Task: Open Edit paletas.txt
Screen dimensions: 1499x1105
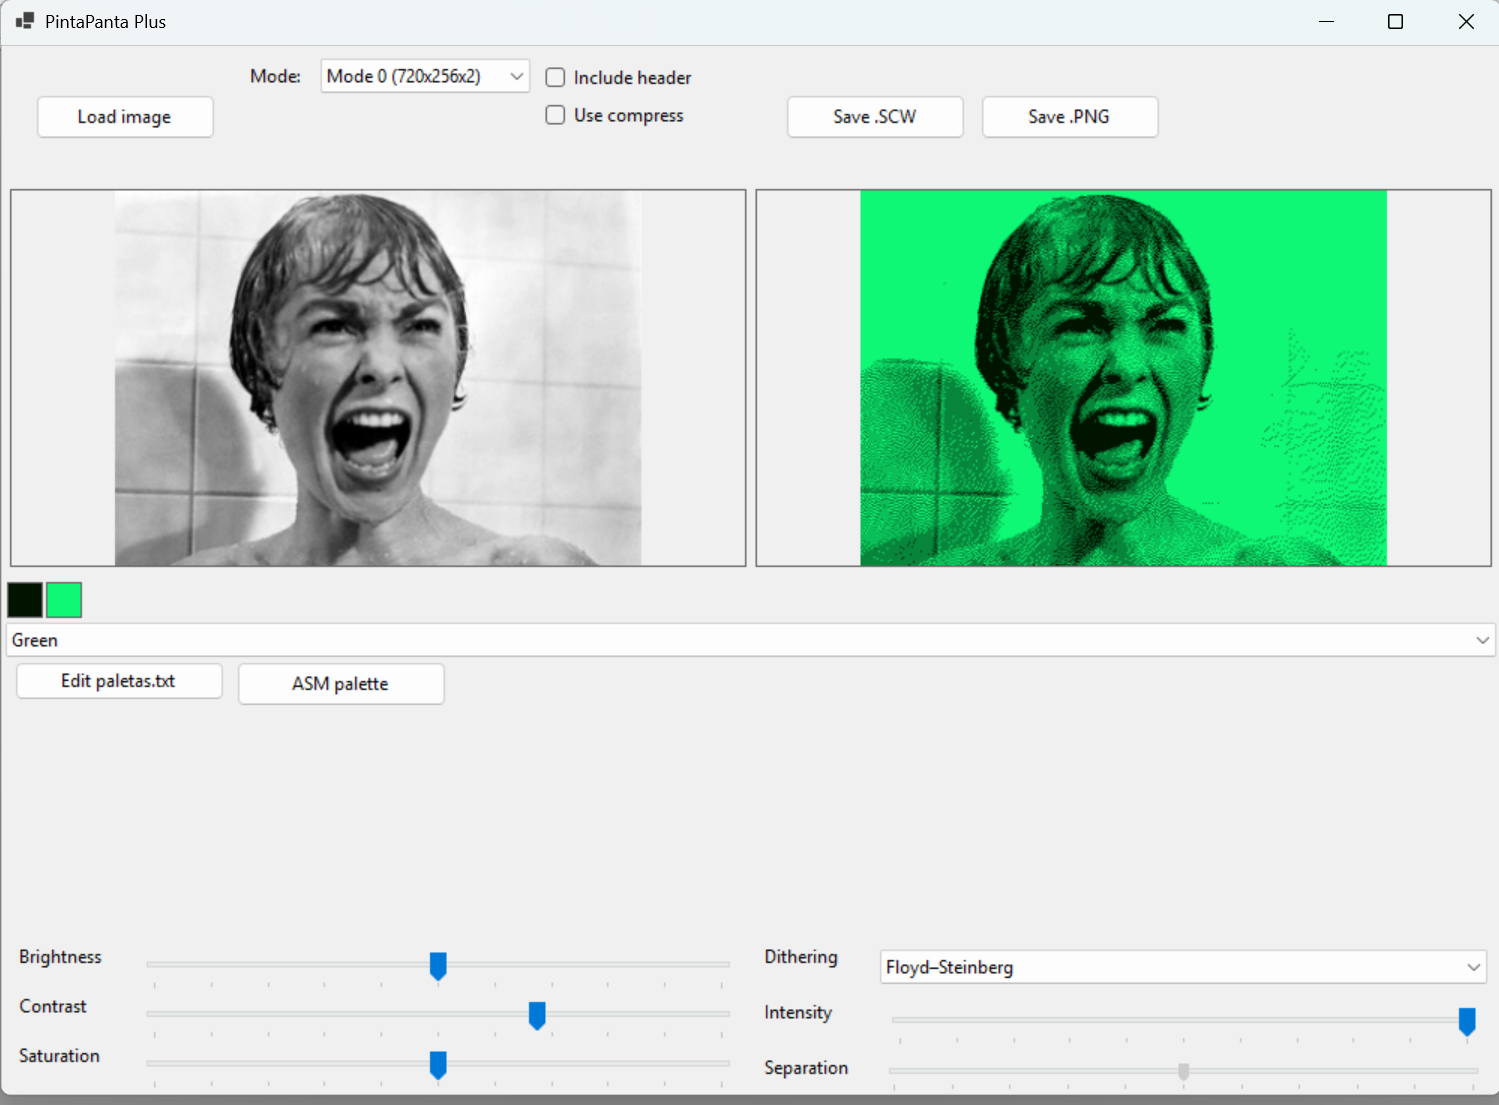Action: (x=119, y=681)
